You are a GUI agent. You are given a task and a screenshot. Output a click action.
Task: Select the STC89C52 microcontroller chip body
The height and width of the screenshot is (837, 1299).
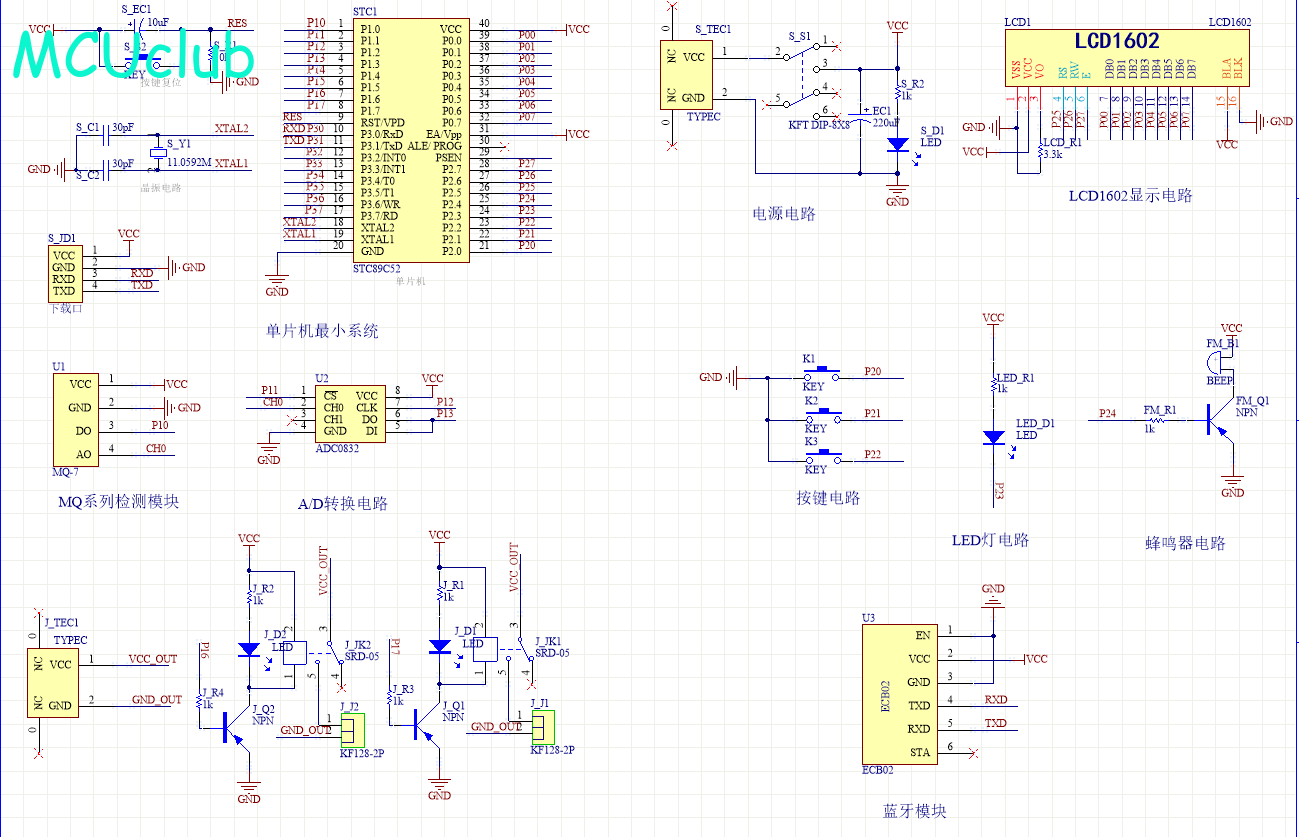[x=412, y=140]
